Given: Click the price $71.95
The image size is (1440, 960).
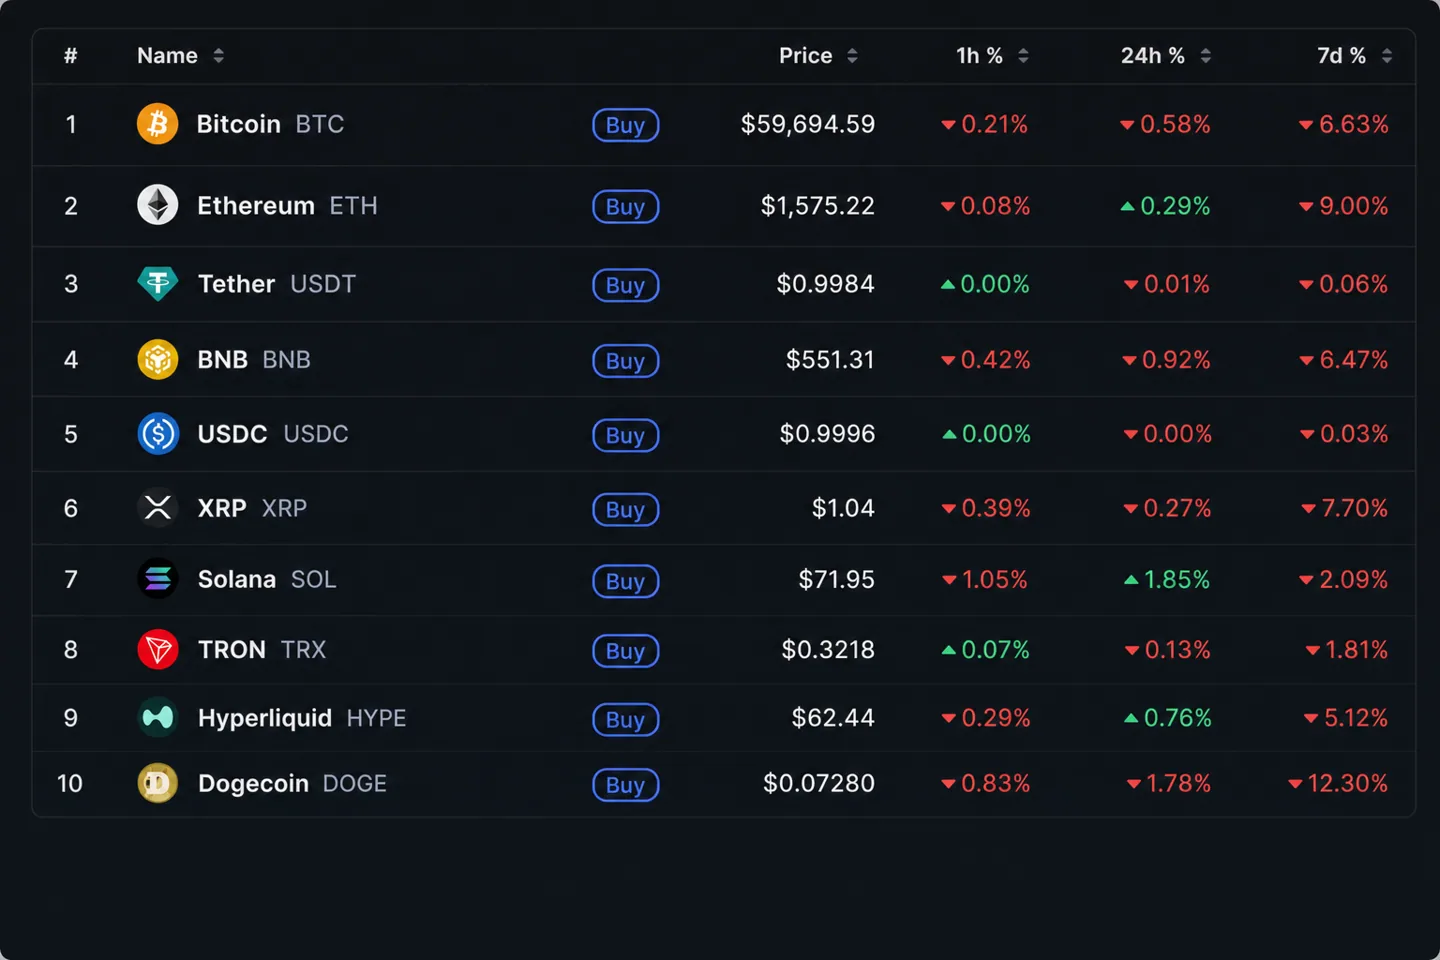Looking at the screenshot, I should click(837, 579).
